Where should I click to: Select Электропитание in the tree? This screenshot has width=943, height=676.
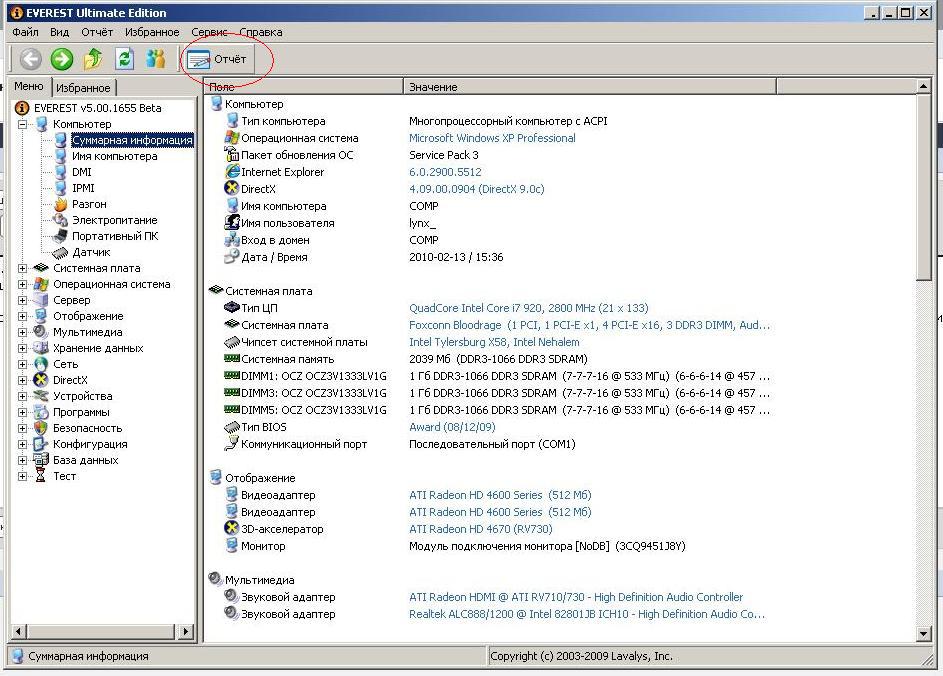(114, 220)
